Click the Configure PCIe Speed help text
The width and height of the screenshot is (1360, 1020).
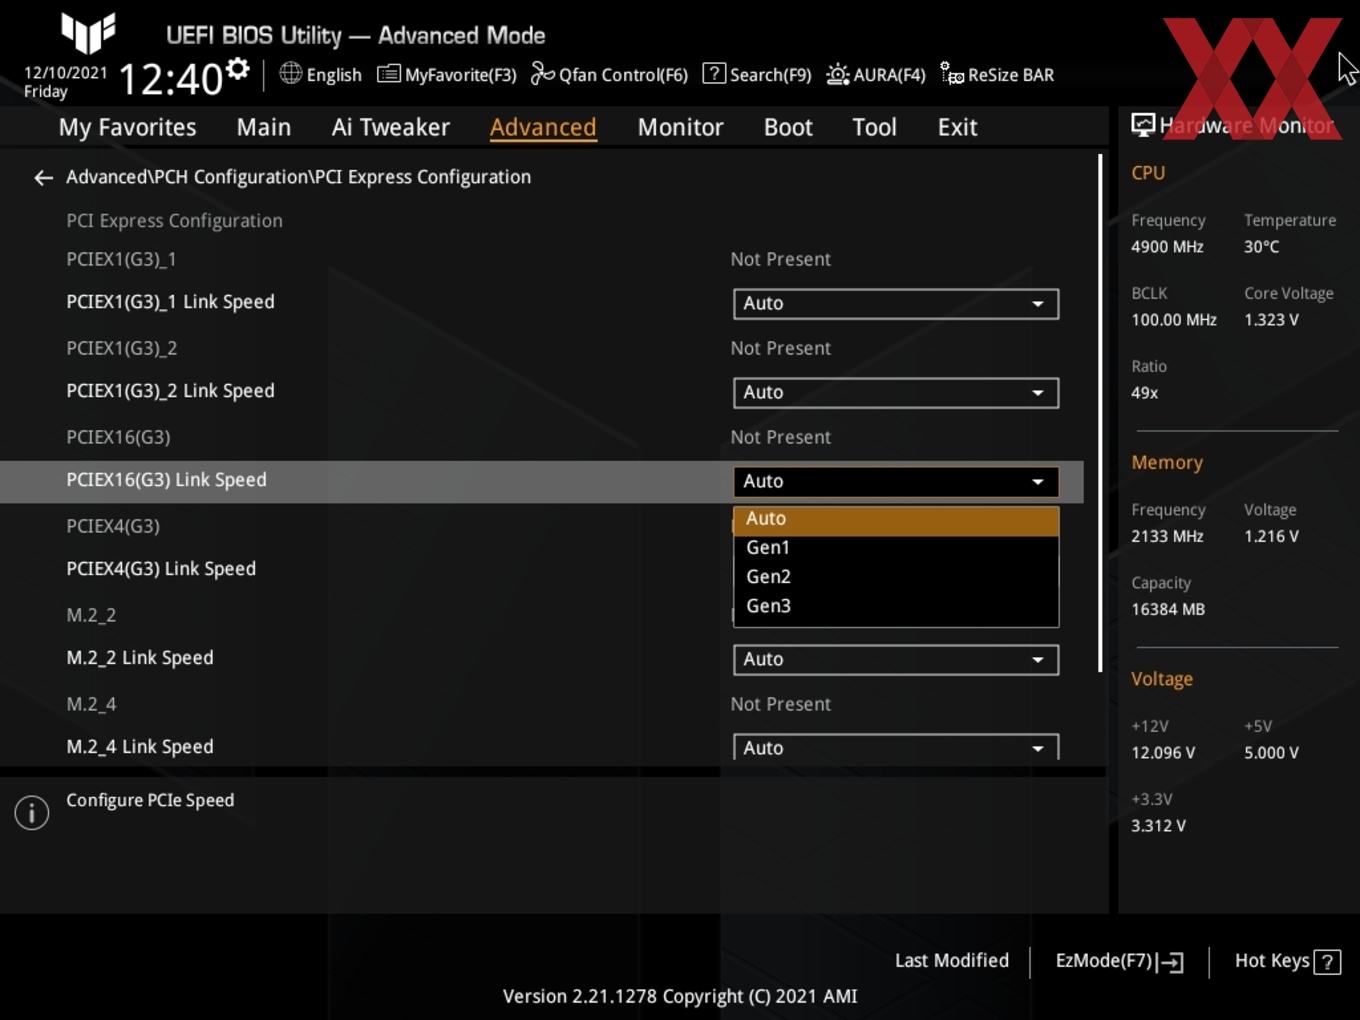click(x=150, y=800)
